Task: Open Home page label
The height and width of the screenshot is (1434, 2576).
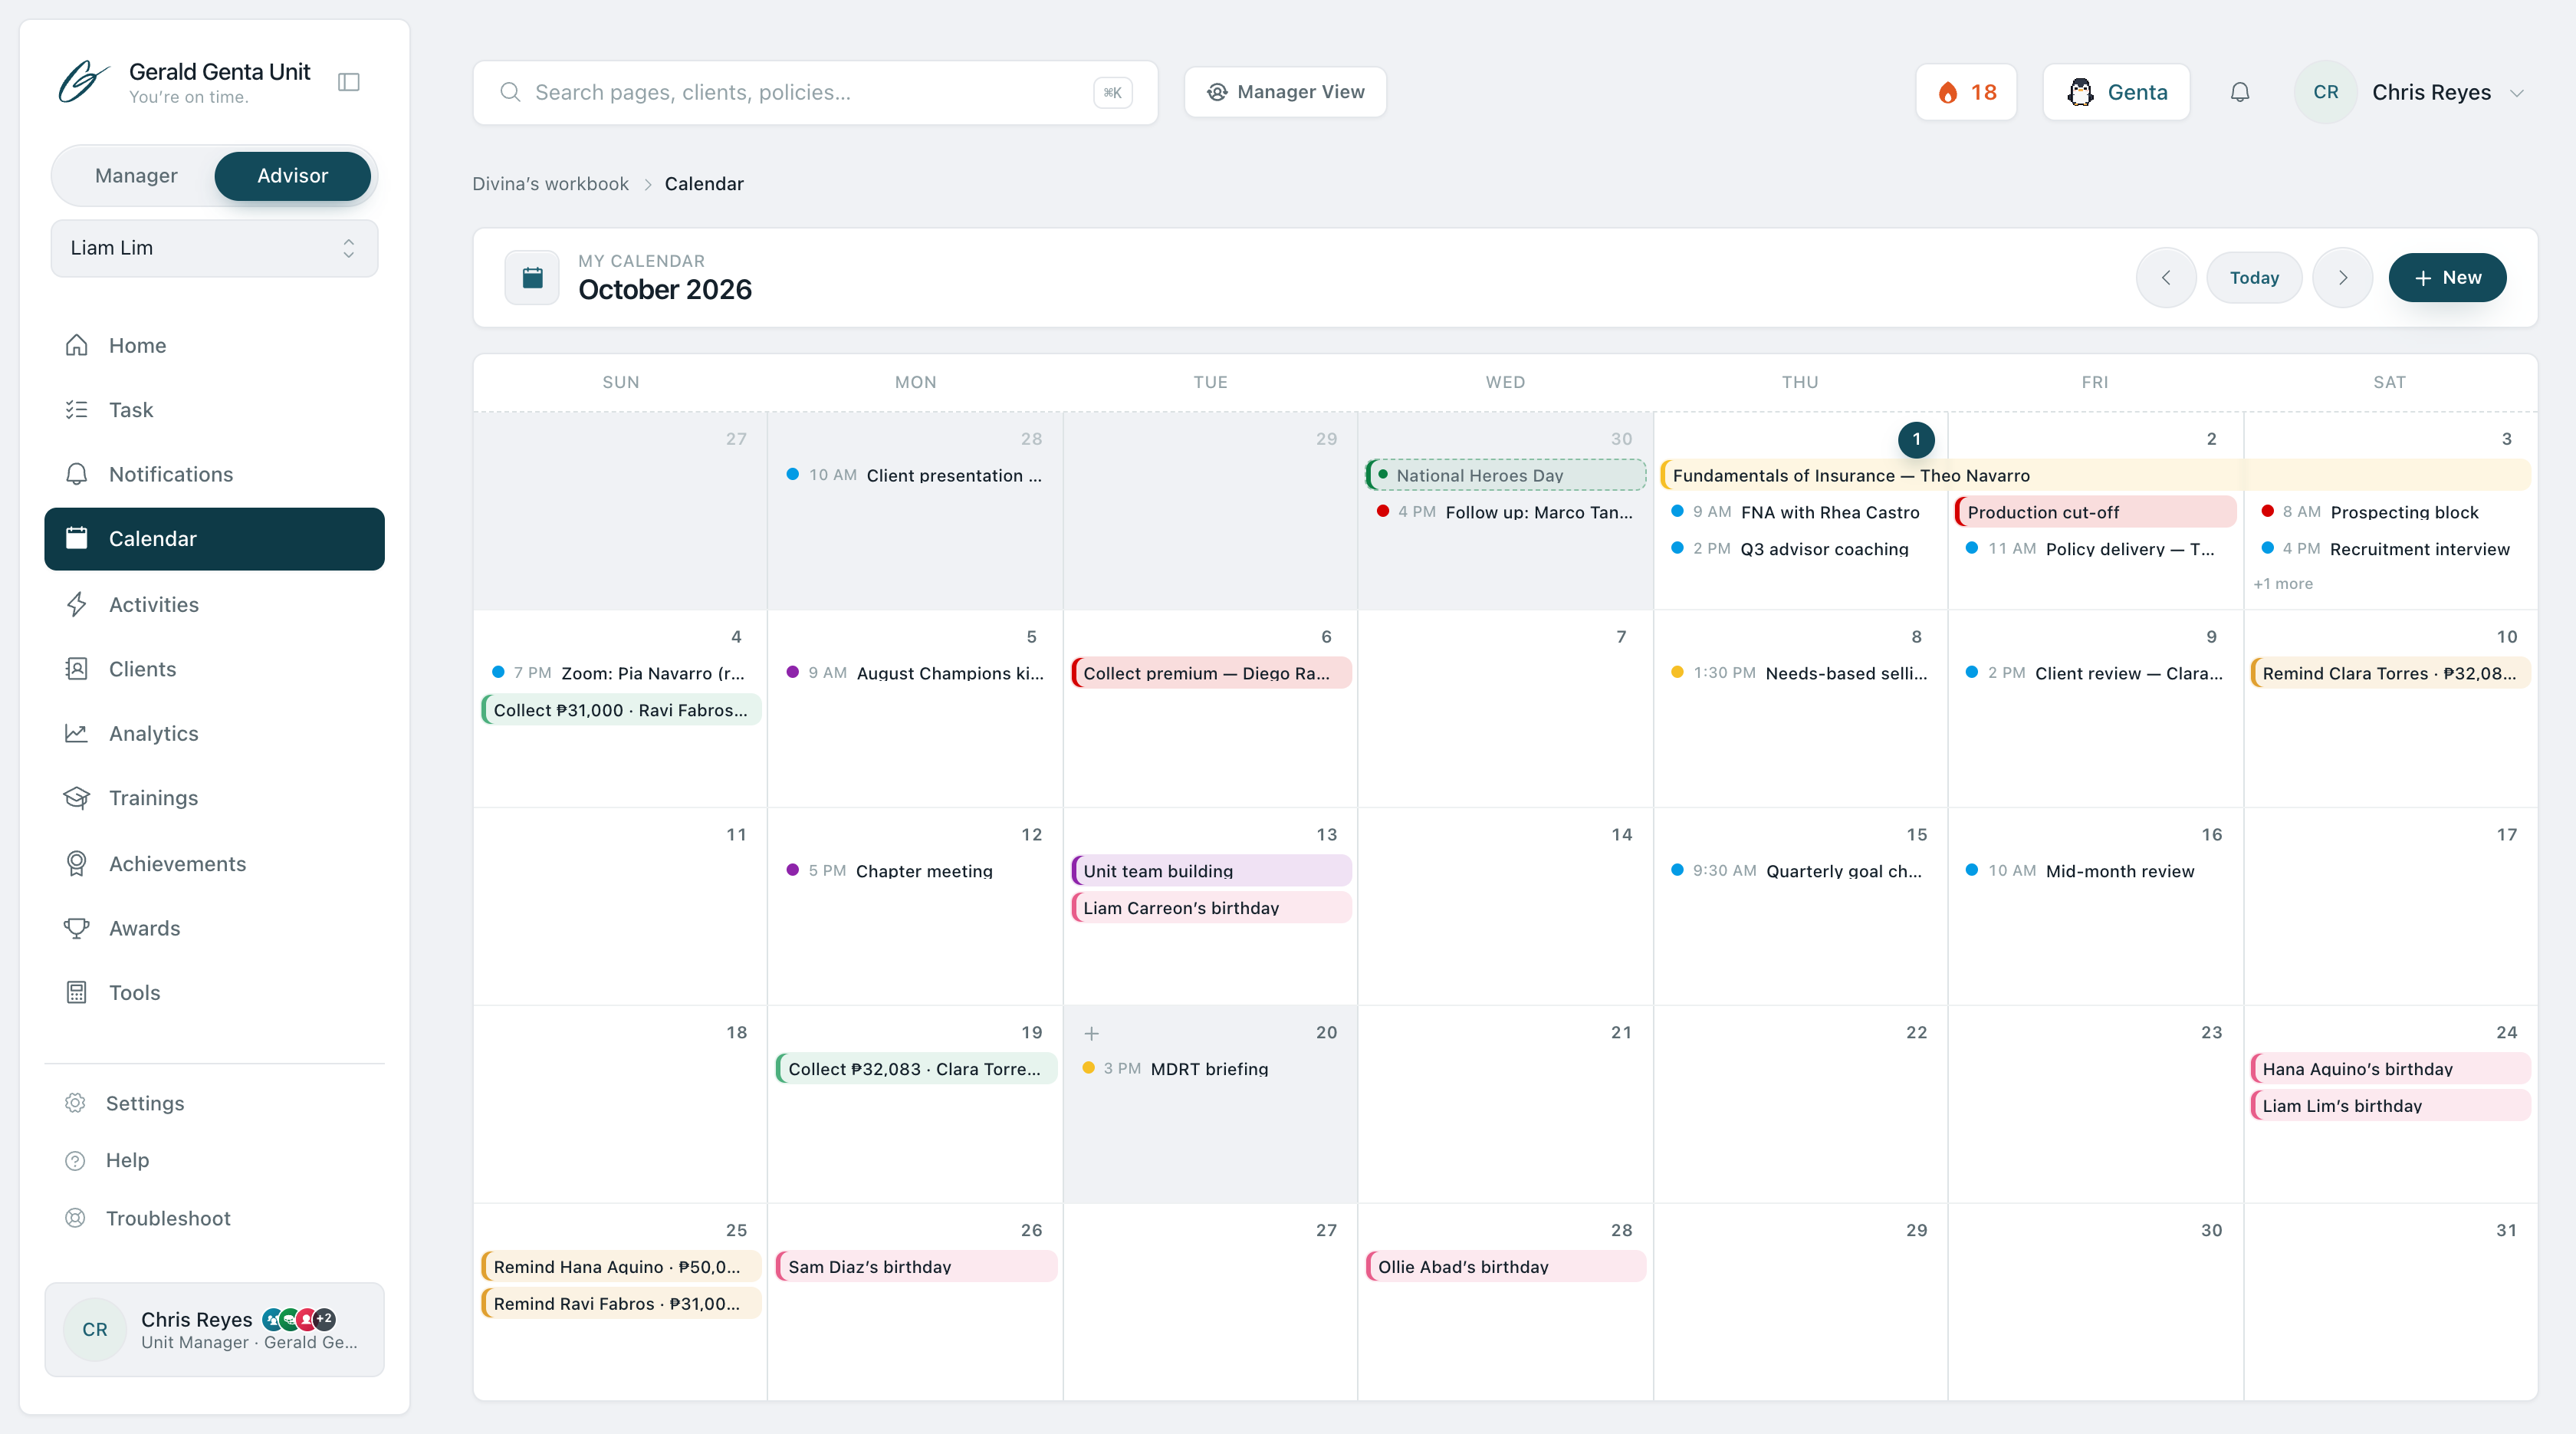Action: pyautogui.click(x=138, y=345)
